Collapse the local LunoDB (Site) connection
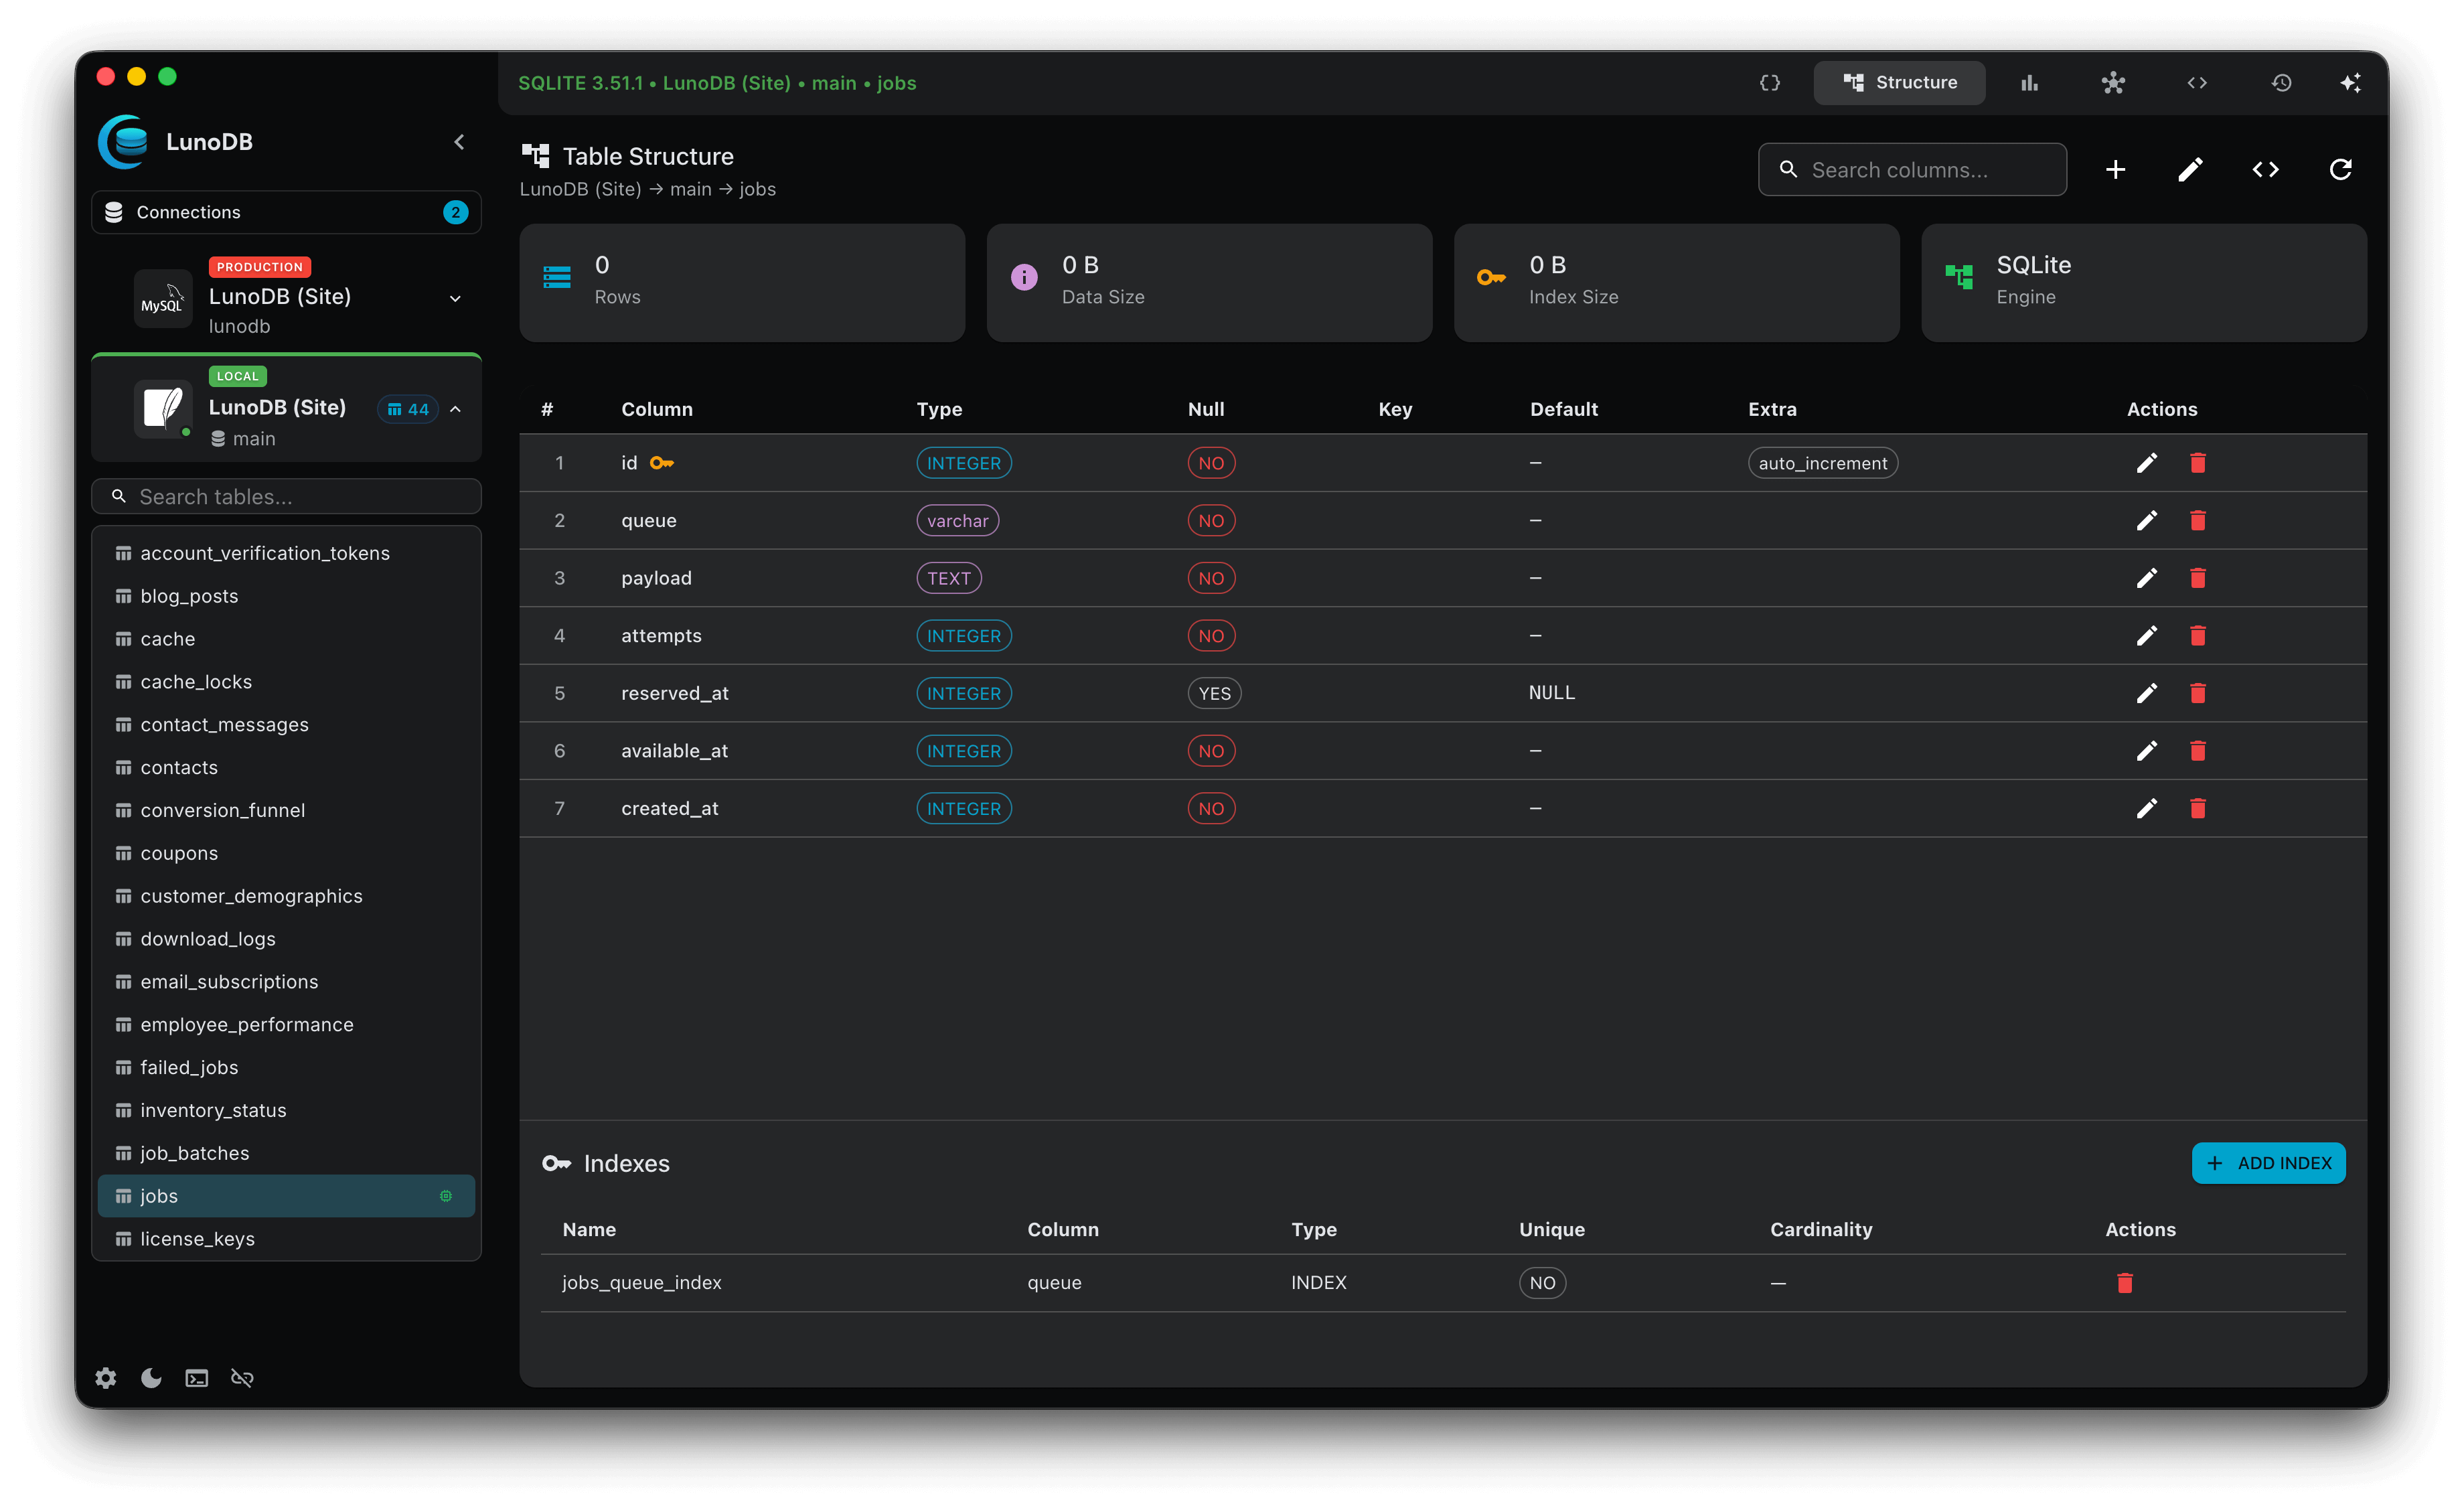Viewport: 2464px width, 1508px height. [x=456, y=409]
